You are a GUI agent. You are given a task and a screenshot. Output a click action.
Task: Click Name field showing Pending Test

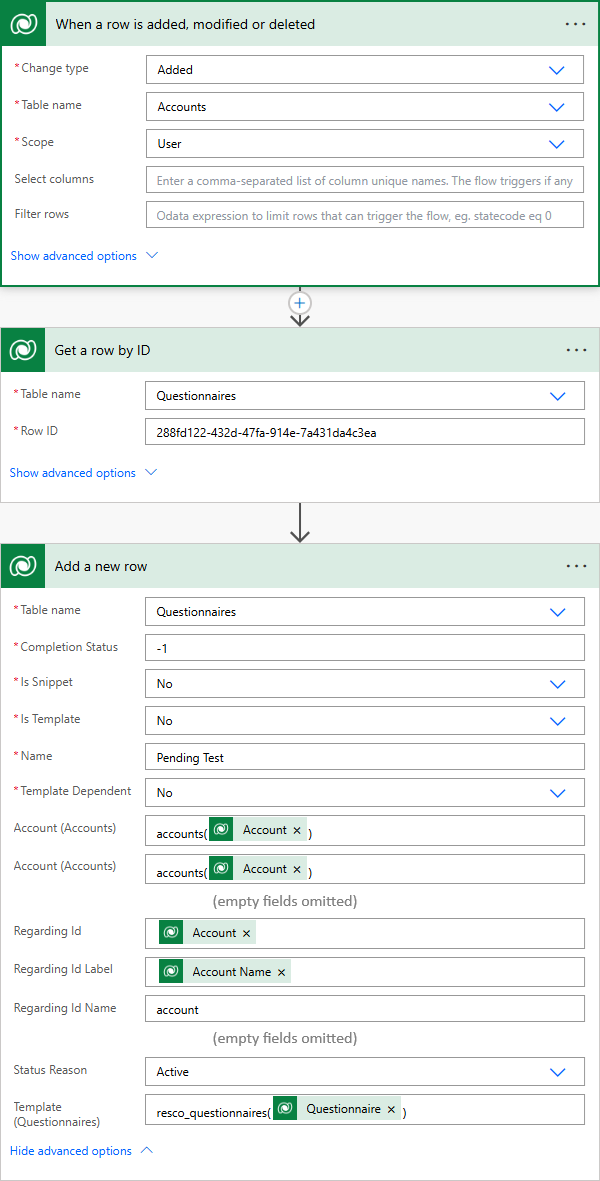point(365,757)
